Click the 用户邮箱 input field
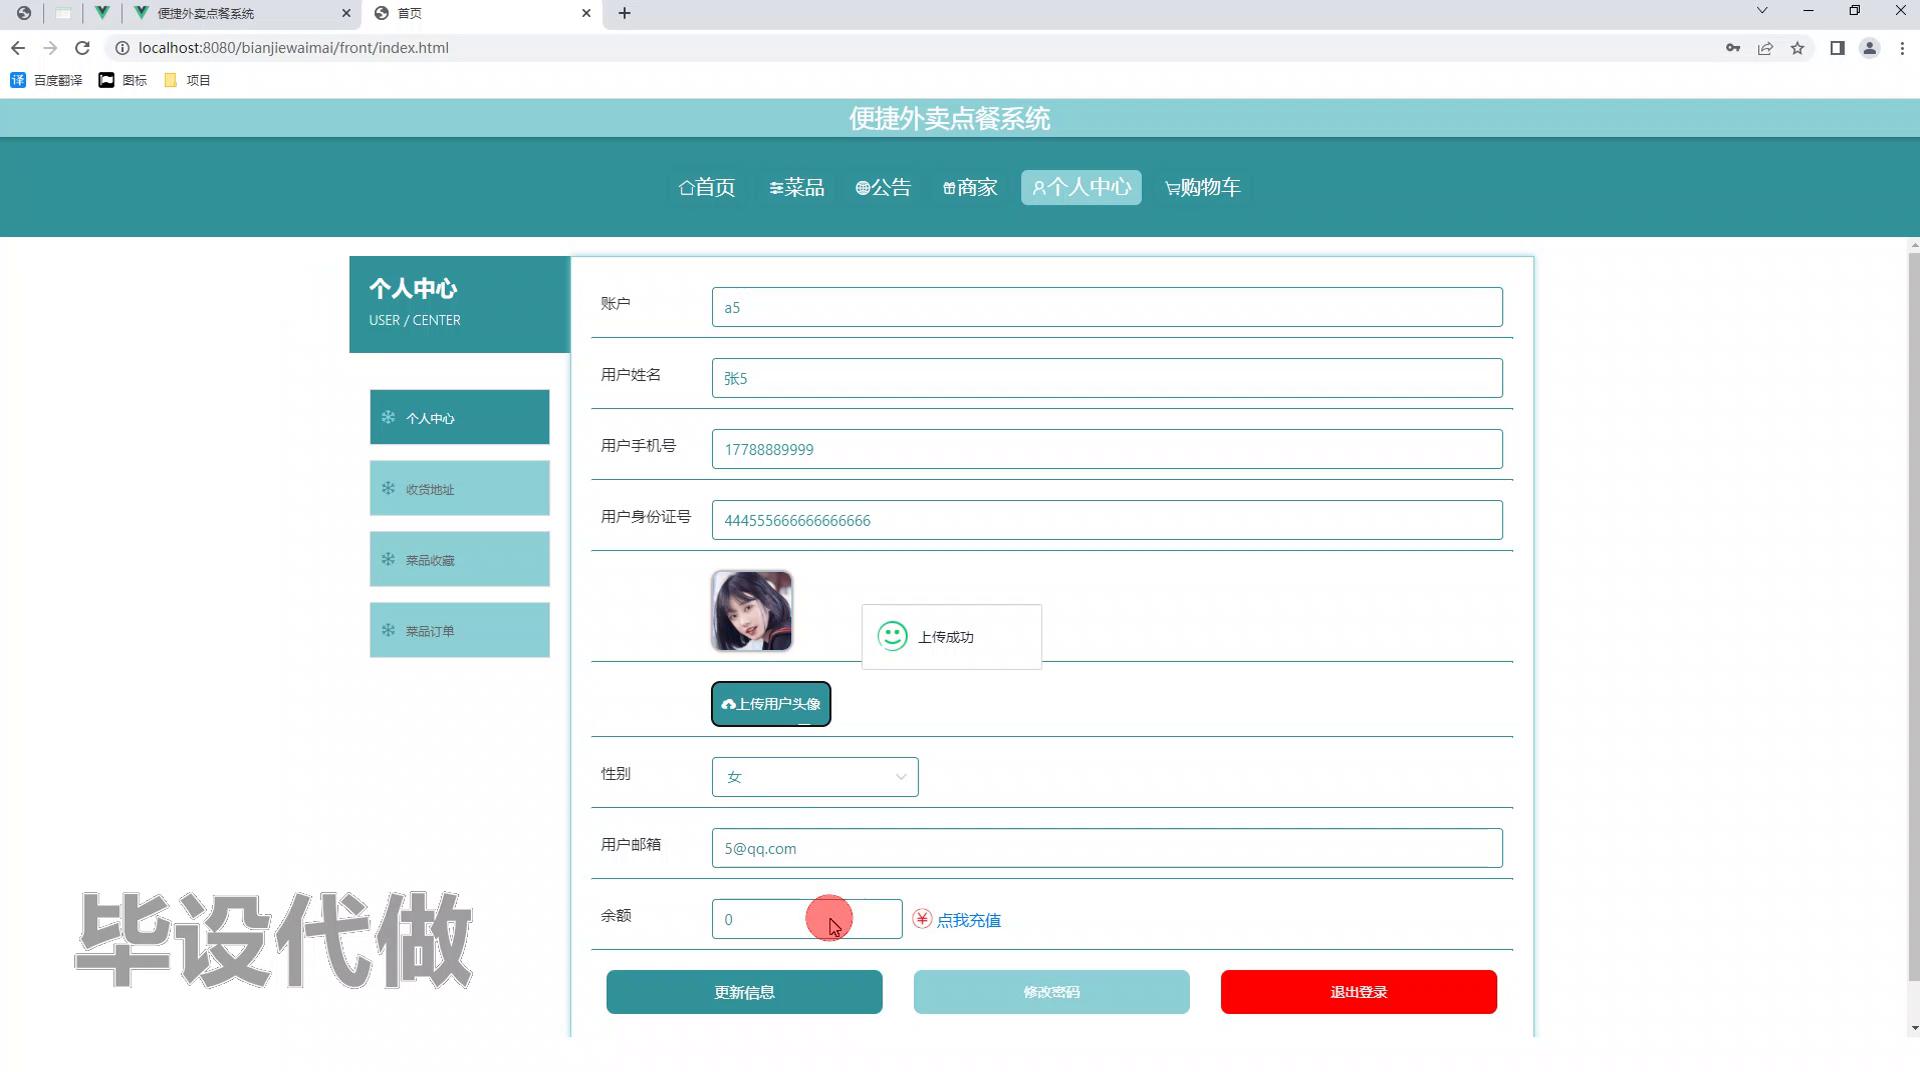The image size is (1920, 1072). (x=1107, y=848)
